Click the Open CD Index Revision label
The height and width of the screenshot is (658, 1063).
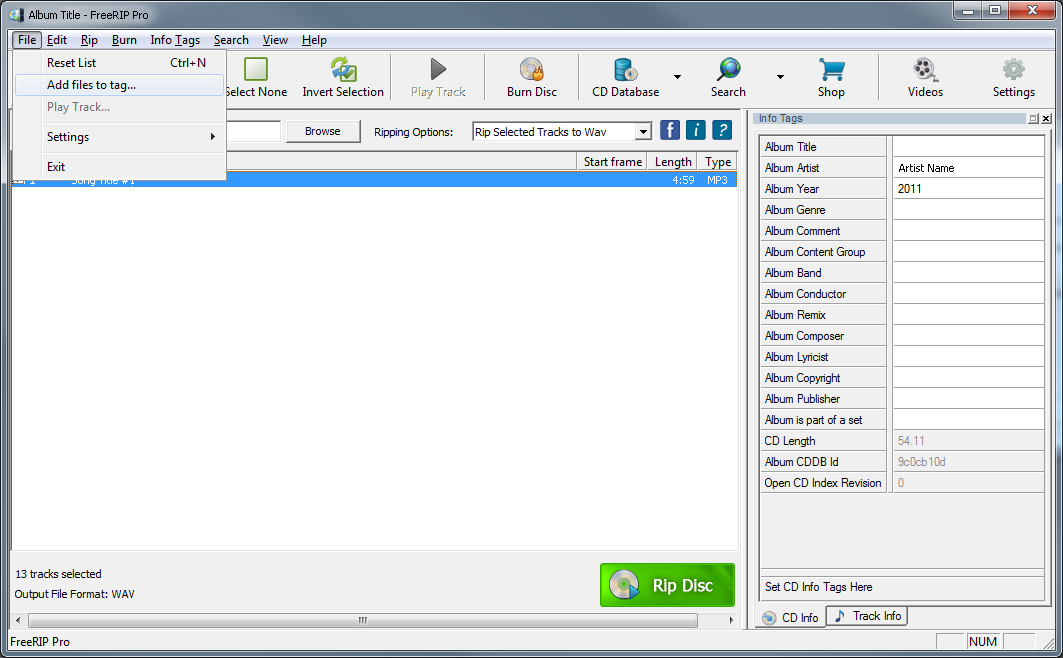[823, 482]
